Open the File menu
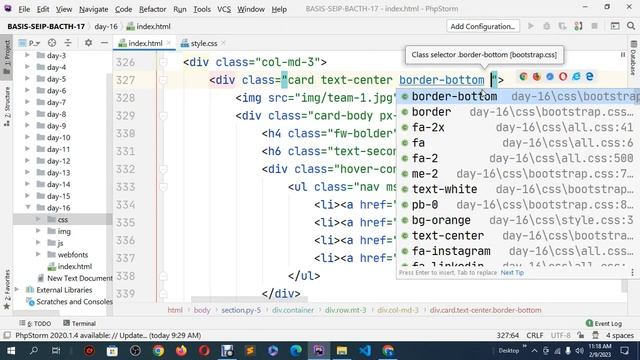The width and height of the screenshot is (640, 360). tap(24, 9)
